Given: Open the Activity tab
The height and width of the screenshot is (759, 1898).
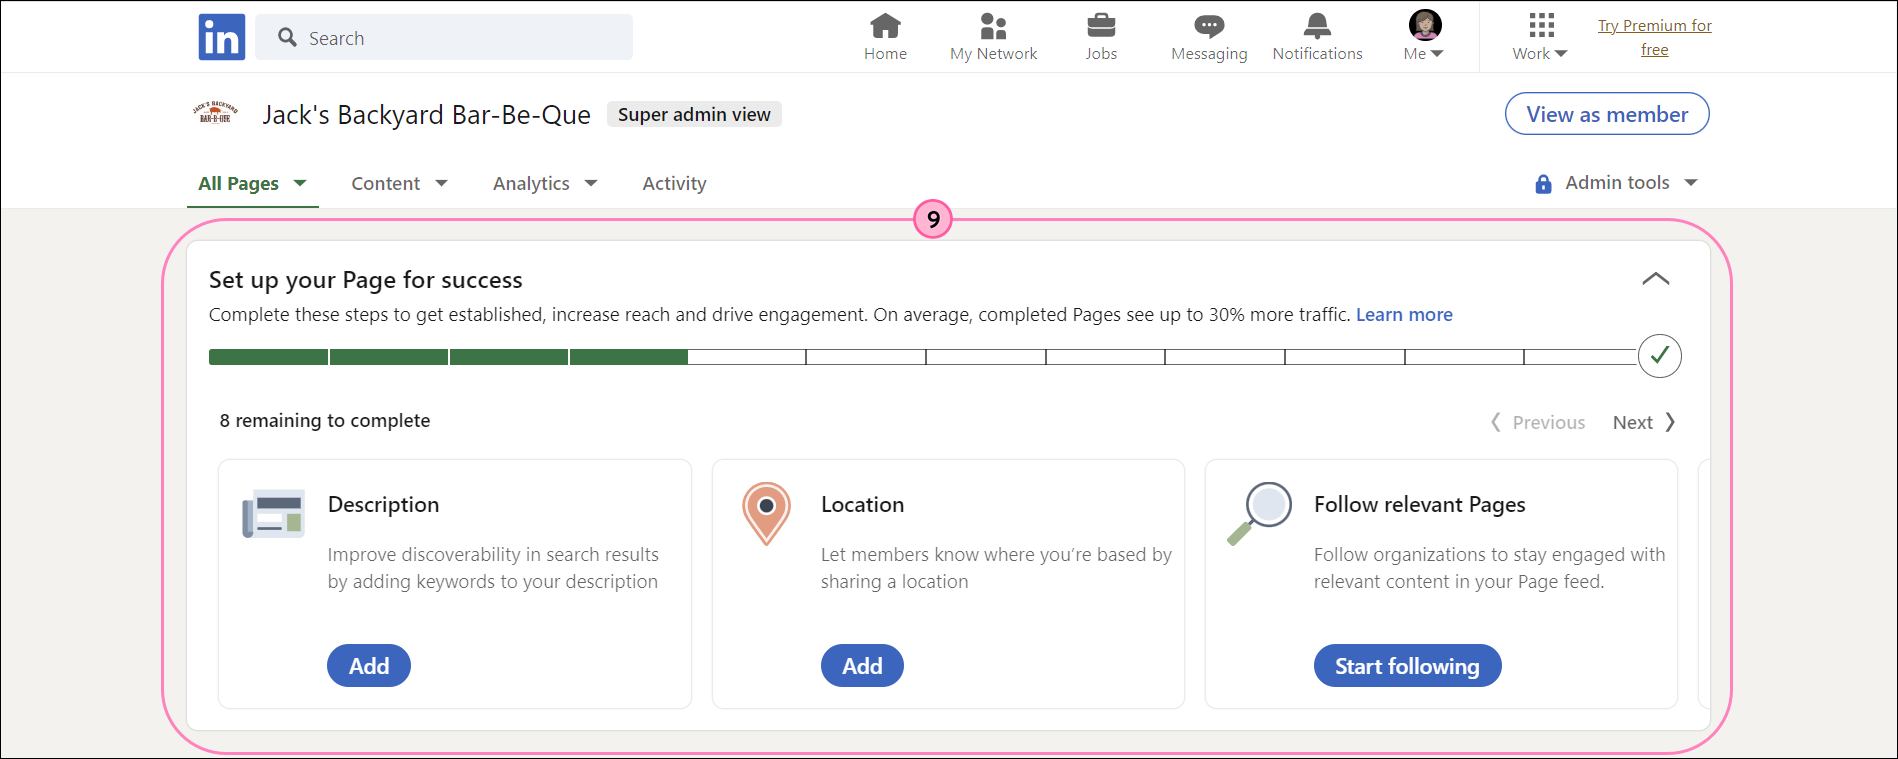Looking at the screenshot, I should 674,183.
